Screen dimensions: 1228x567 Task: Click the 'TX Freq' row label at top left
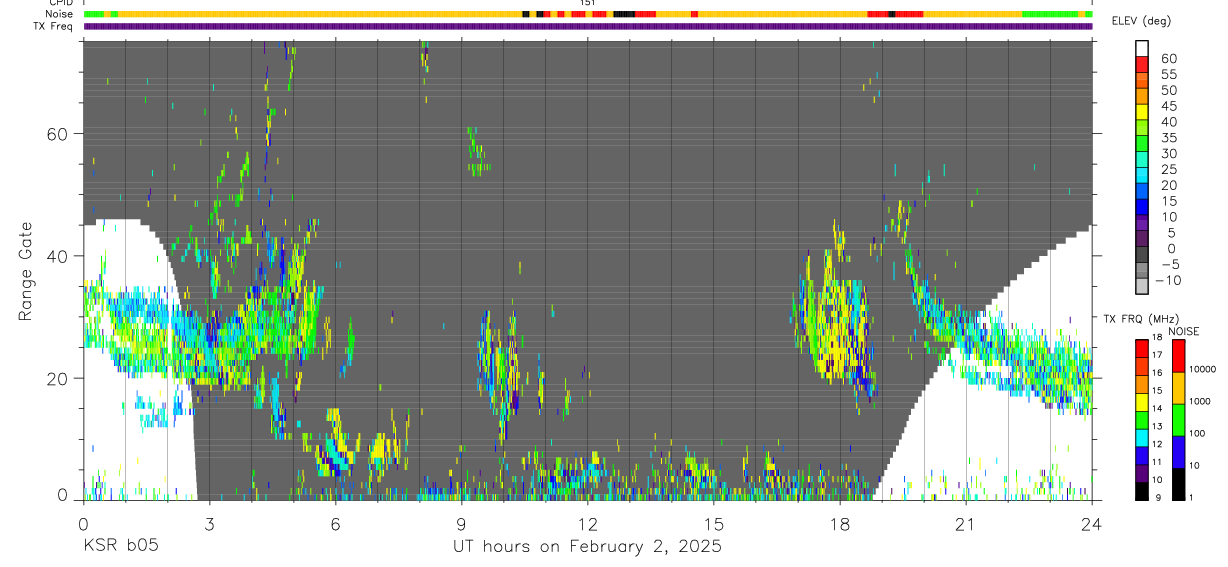point(54,26)
